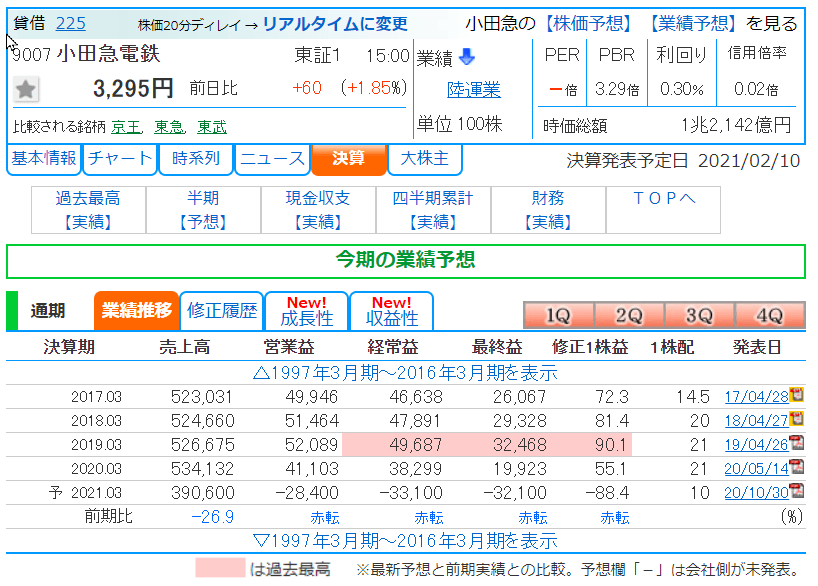Click the 4Q quarter button

769,316
